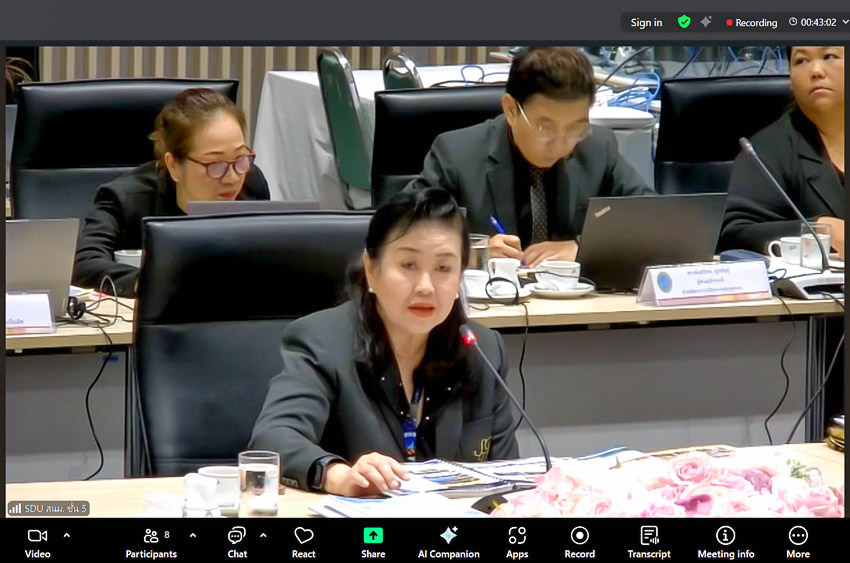
Task: Open the More options menu
Action: point(798,541)
